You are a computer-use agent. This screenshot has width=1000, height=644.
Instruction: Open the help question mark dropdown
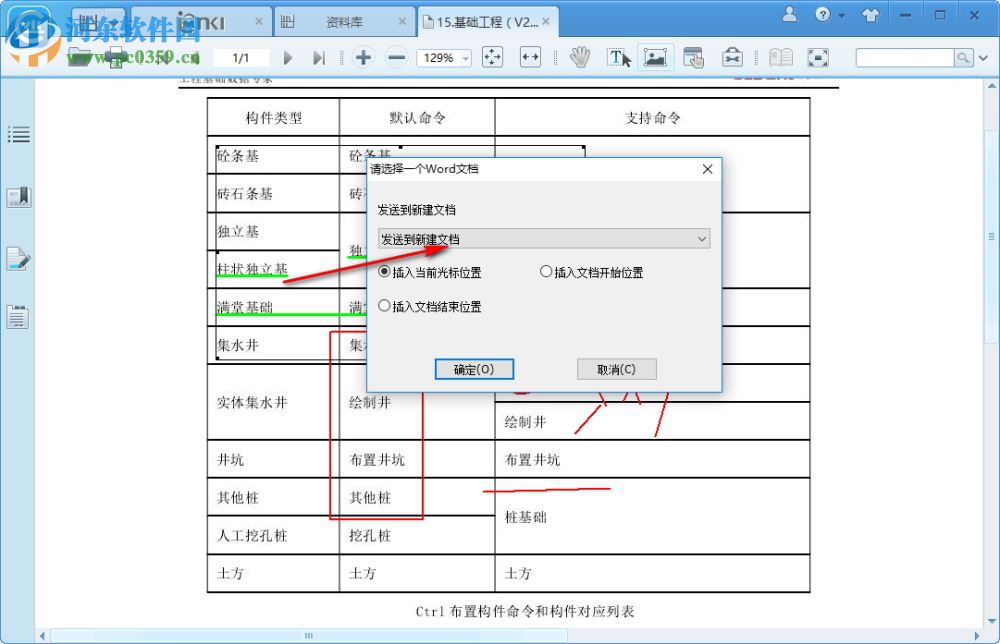coord(828,14)
